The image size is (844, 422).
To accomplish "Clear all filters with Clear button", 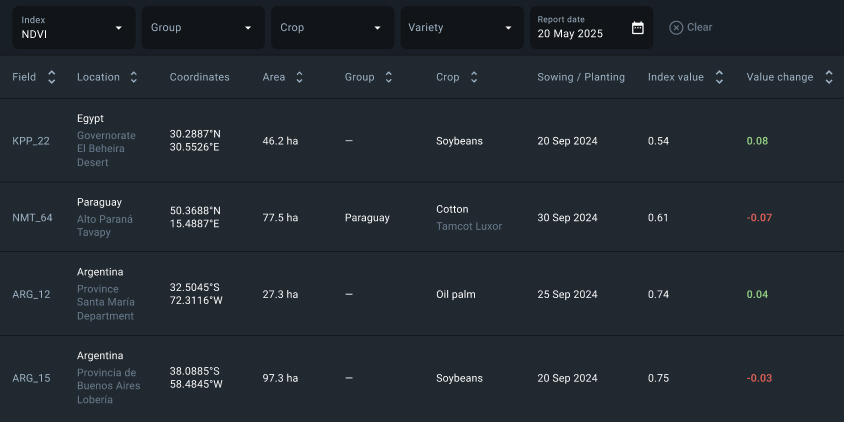I will pyautogui.click(x=691, y=27).
